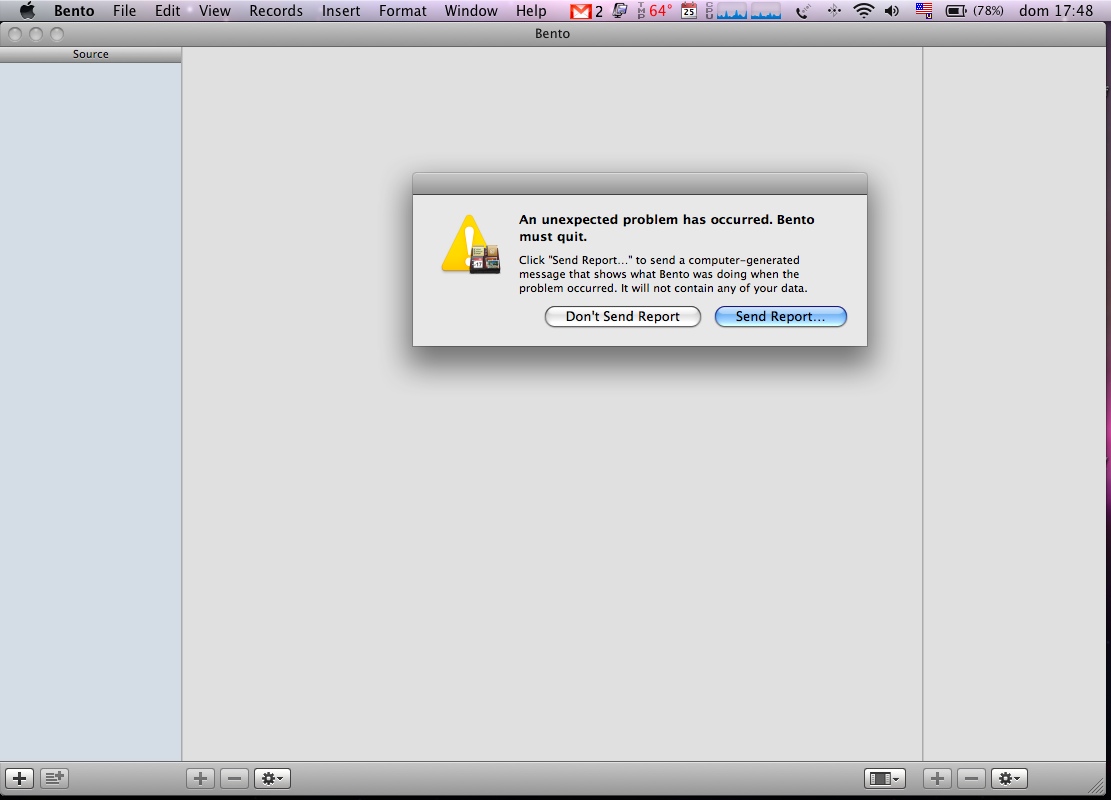
Task: Click the crash dialog title bar
Action: [x=640, y=184]
